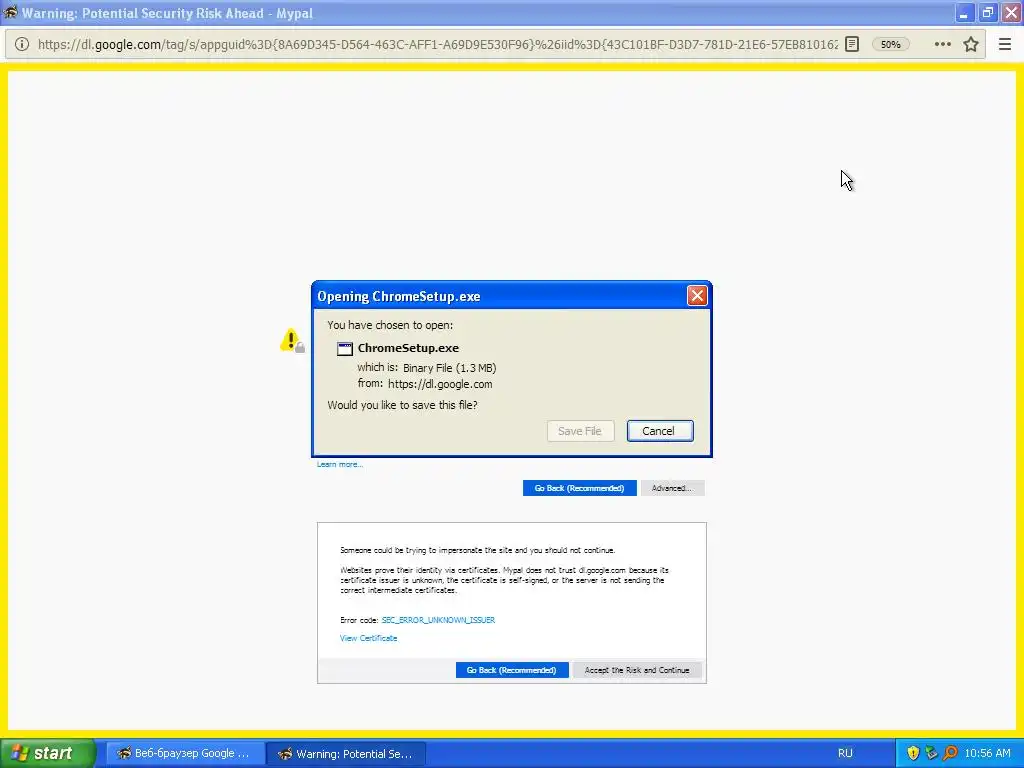Bookmark this page with the star icon
Viewport: 1024px width, 768px height.
point(971,44)
